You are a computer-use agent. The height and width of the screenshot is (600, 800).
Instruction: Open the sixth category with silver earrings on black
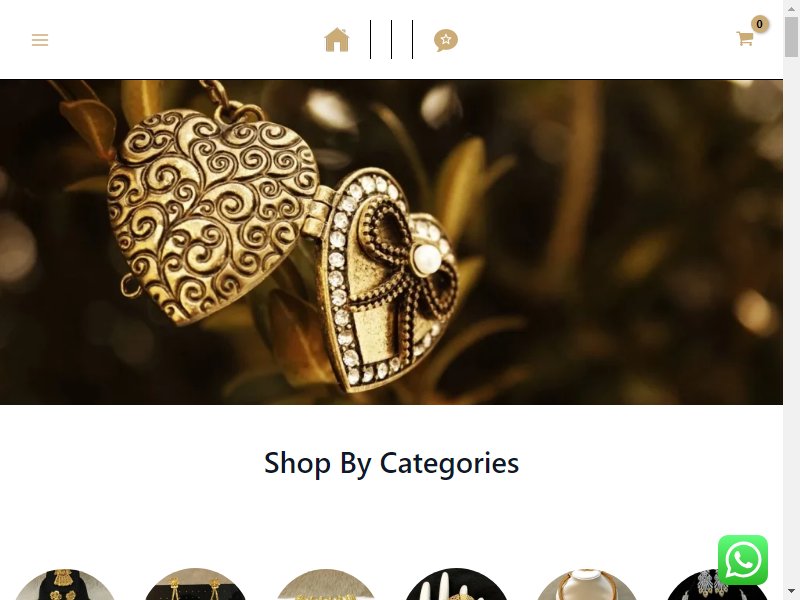point(717,585)
